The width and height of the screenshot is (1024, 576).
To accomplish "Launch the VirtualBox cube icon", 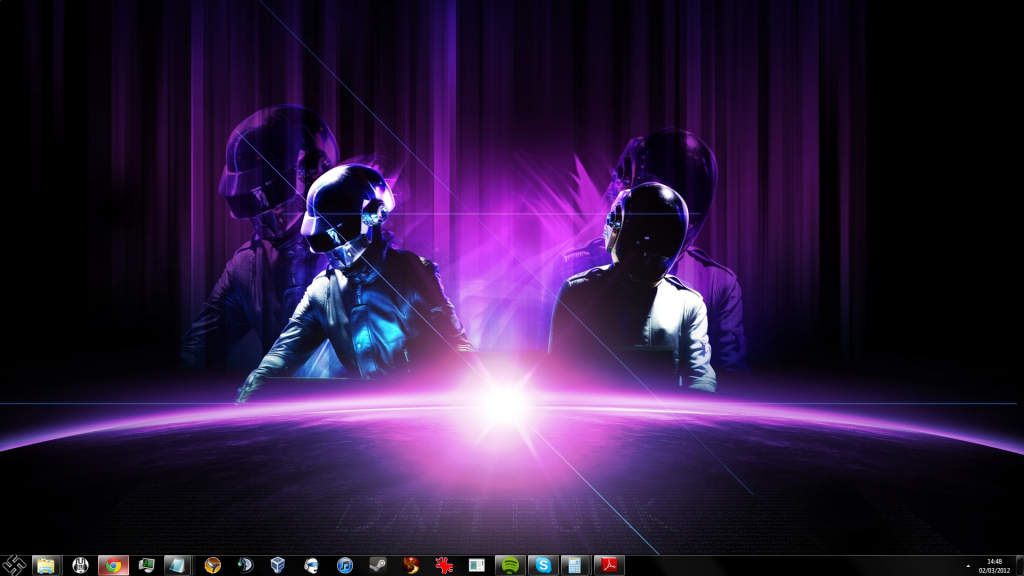I will coord(278,566).
